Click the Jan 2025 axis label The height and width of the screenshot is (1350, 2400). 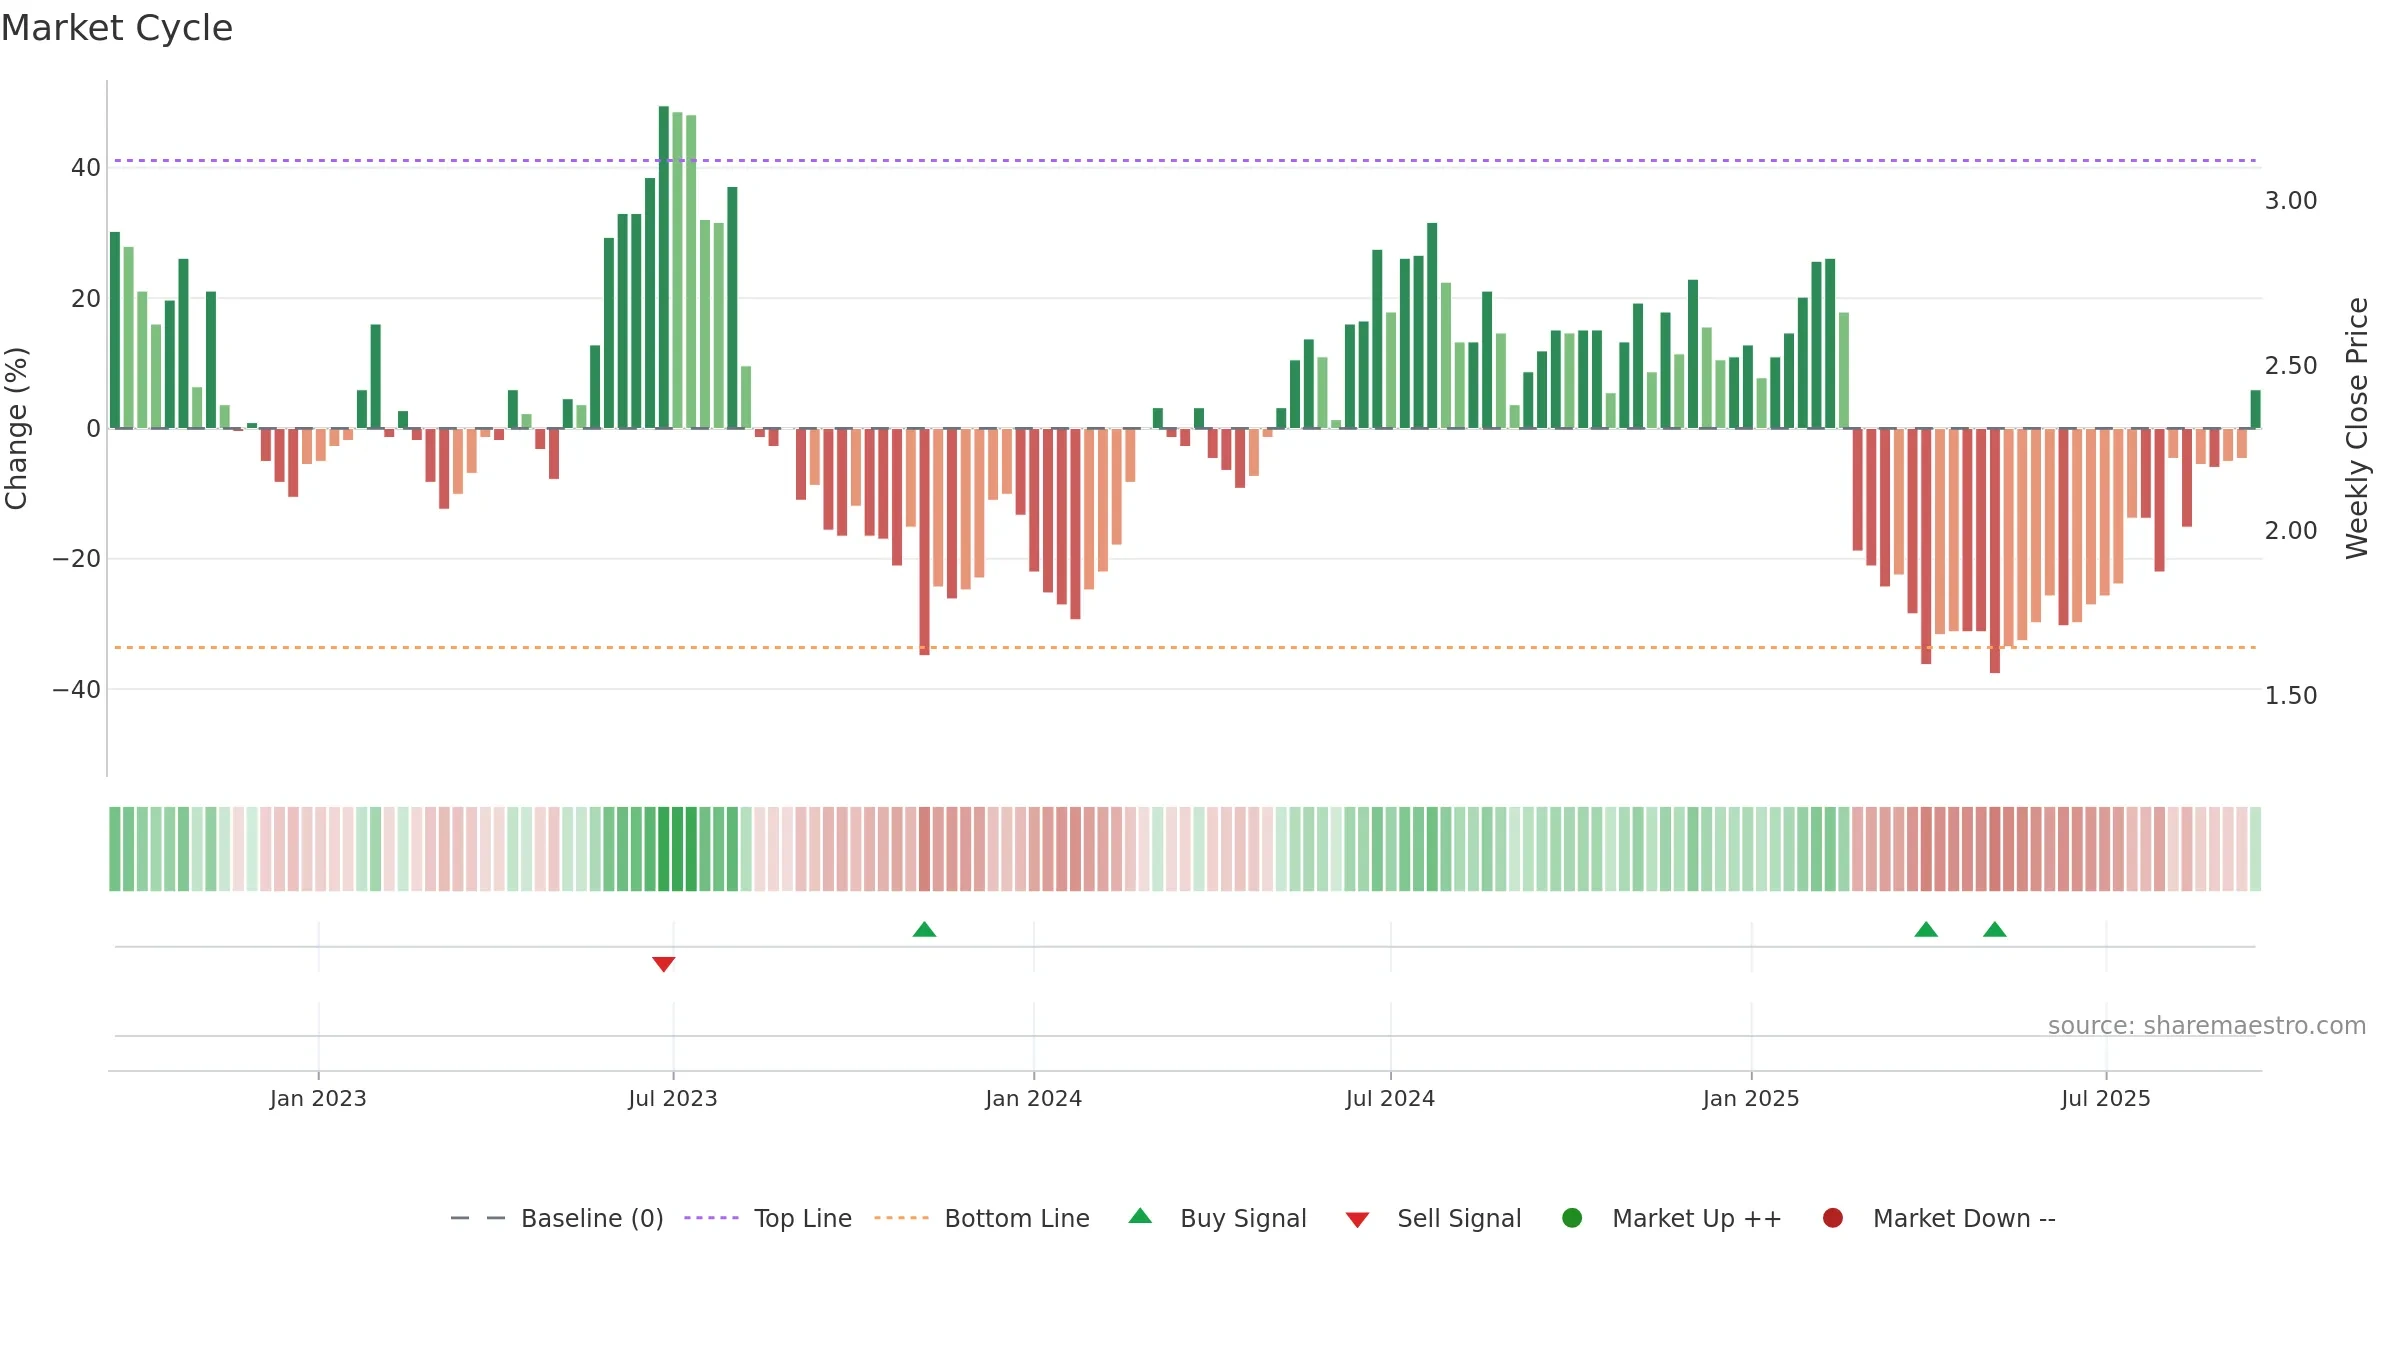[x=1751, y=1099]
